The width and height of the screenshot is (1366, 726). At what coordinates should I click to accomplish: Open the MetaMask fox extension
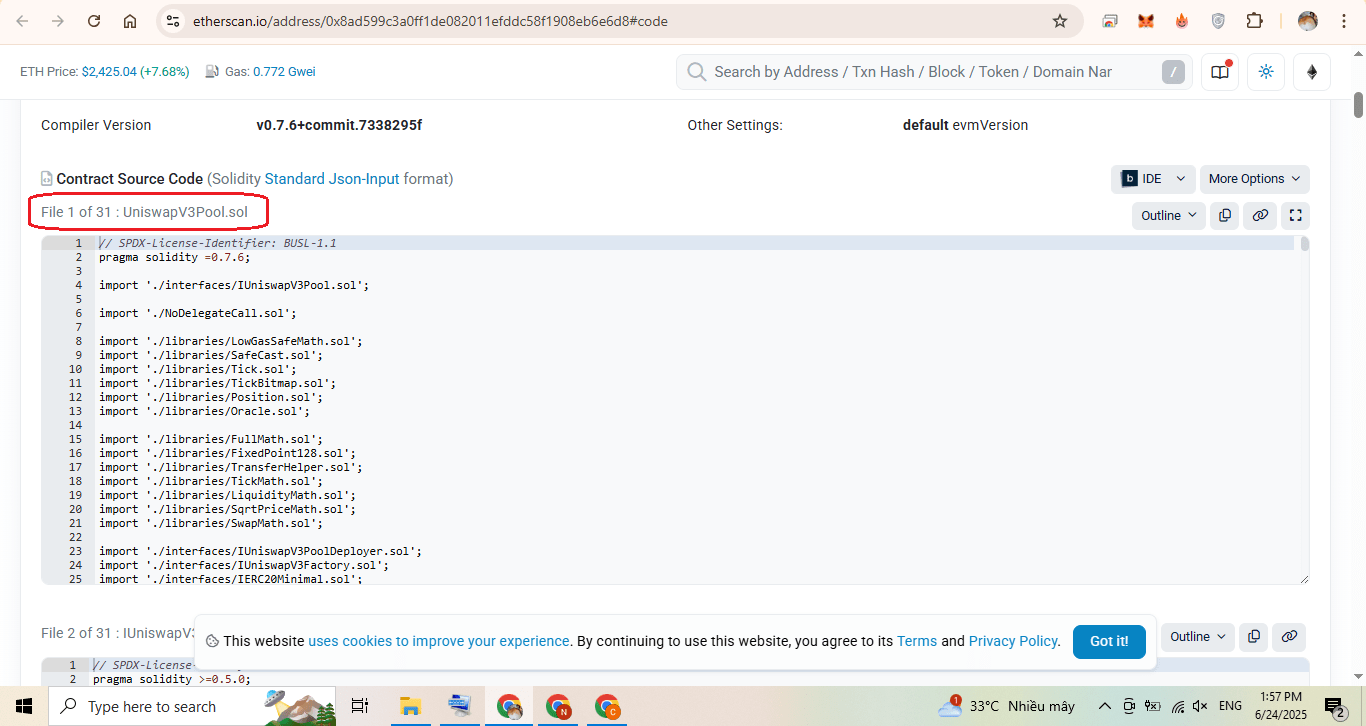tap(1146, 21)
